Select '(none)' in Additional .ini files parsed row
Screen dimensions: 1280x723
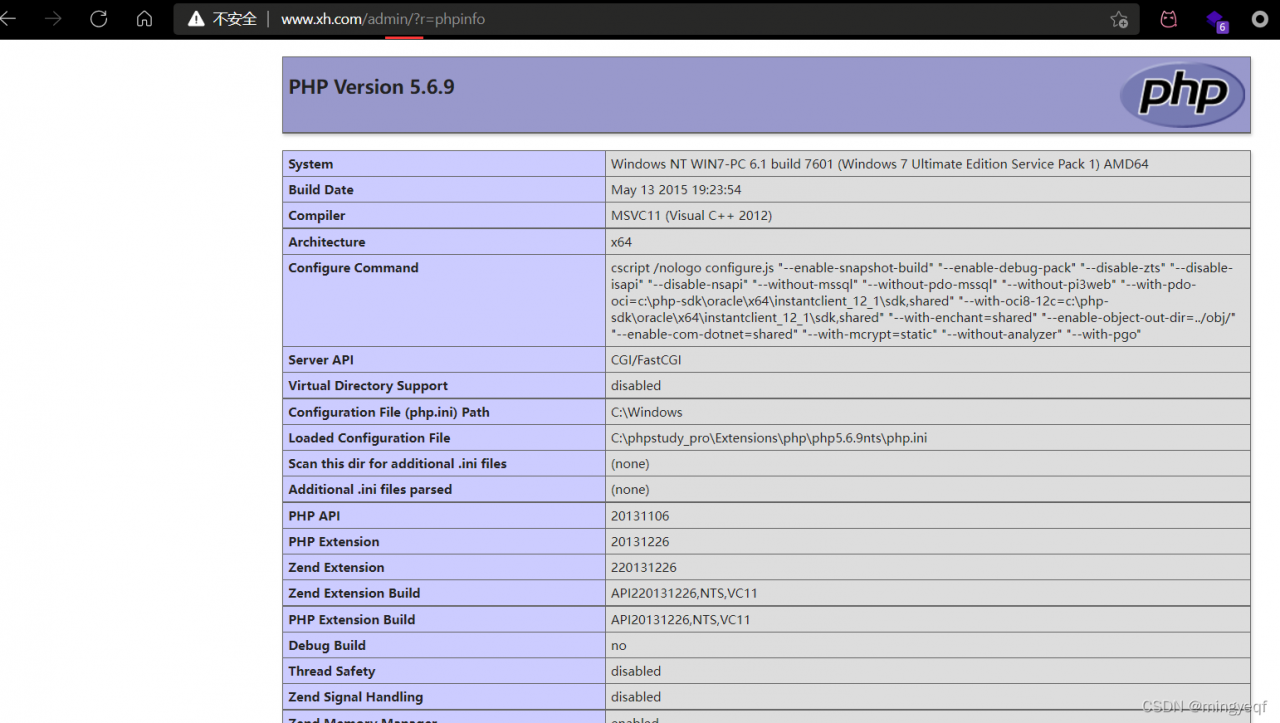630,490
